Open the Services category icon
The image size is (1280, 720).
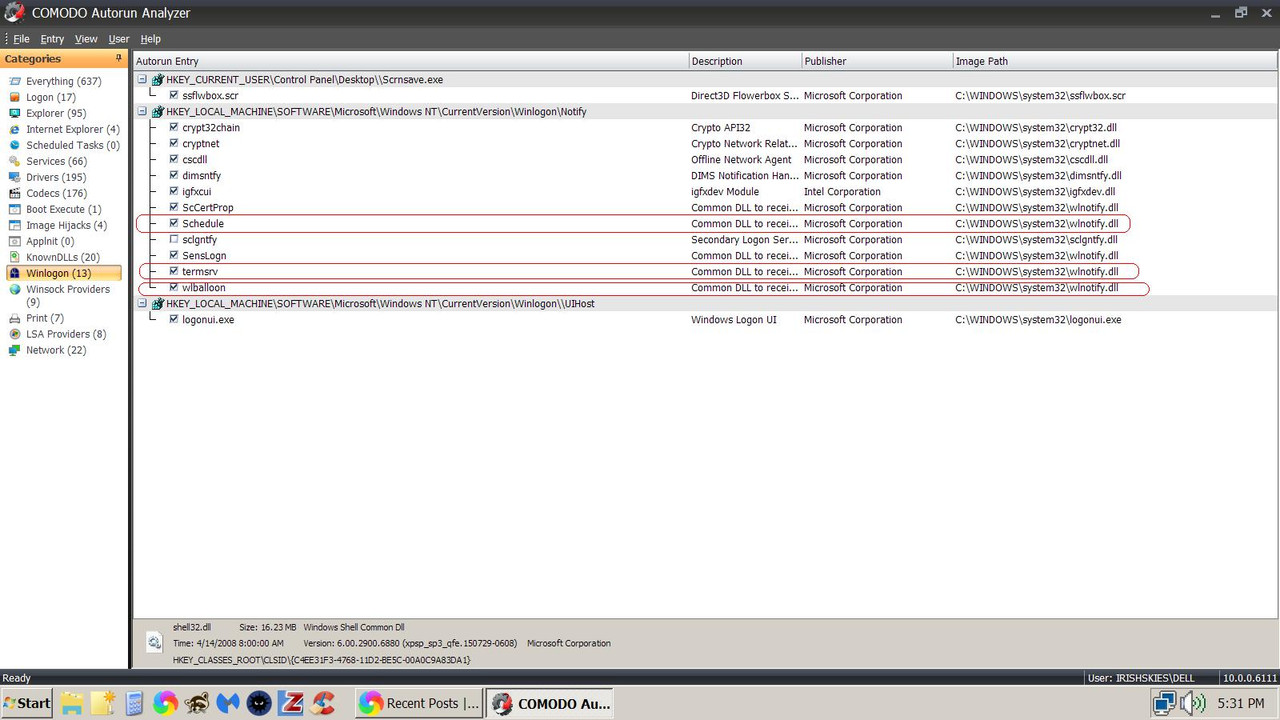[x=15, y=161]
